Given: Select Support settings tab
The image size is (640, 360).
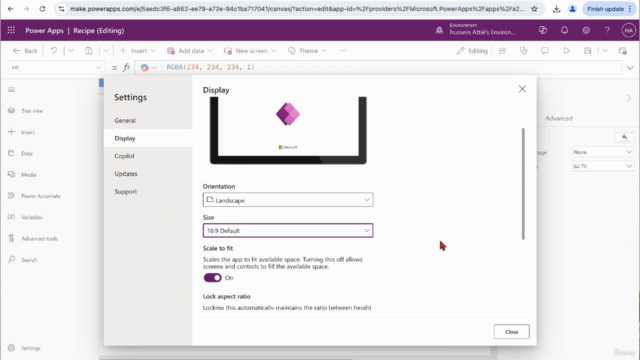Looking at the screenshot, I should coord(148,191).
